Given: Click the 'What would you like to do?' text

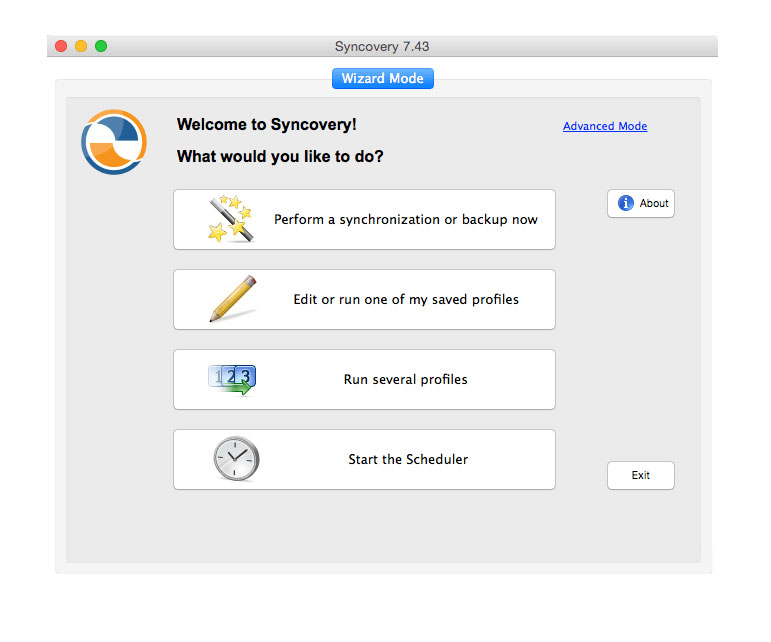Looking at the screenshot, I should point(280,157).
